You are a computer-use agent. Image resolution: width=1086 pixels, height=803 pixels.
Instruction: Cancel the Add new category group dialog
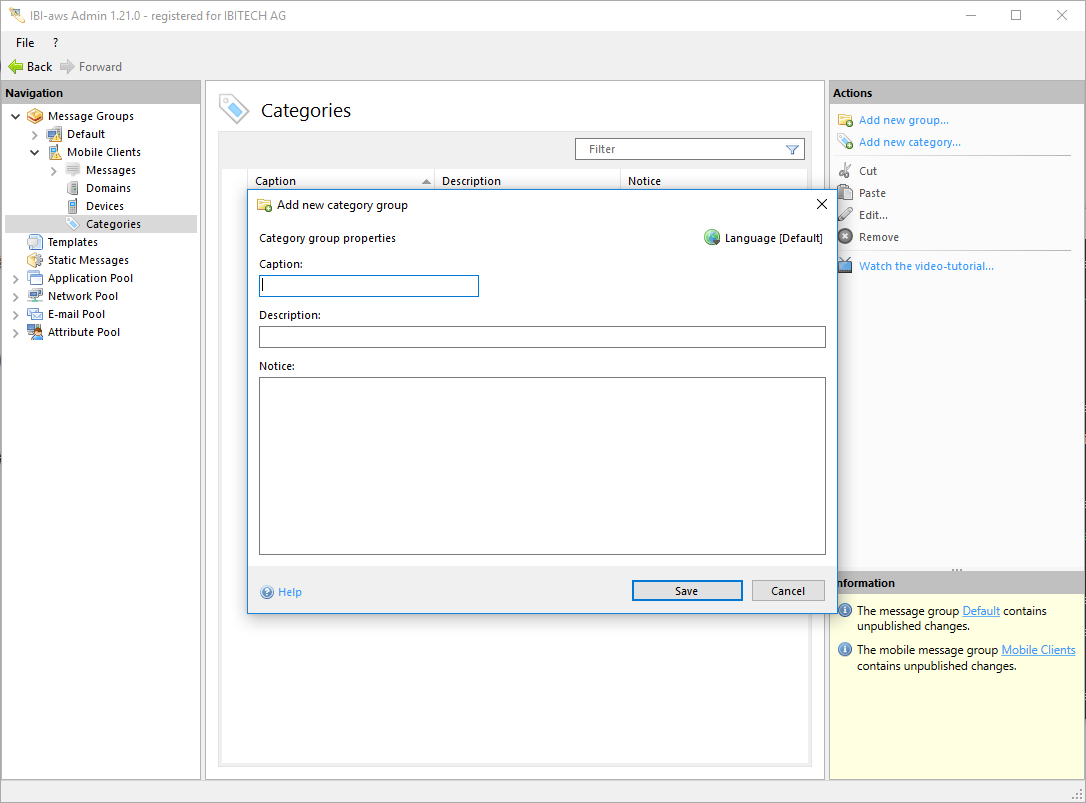click(787, 591)
